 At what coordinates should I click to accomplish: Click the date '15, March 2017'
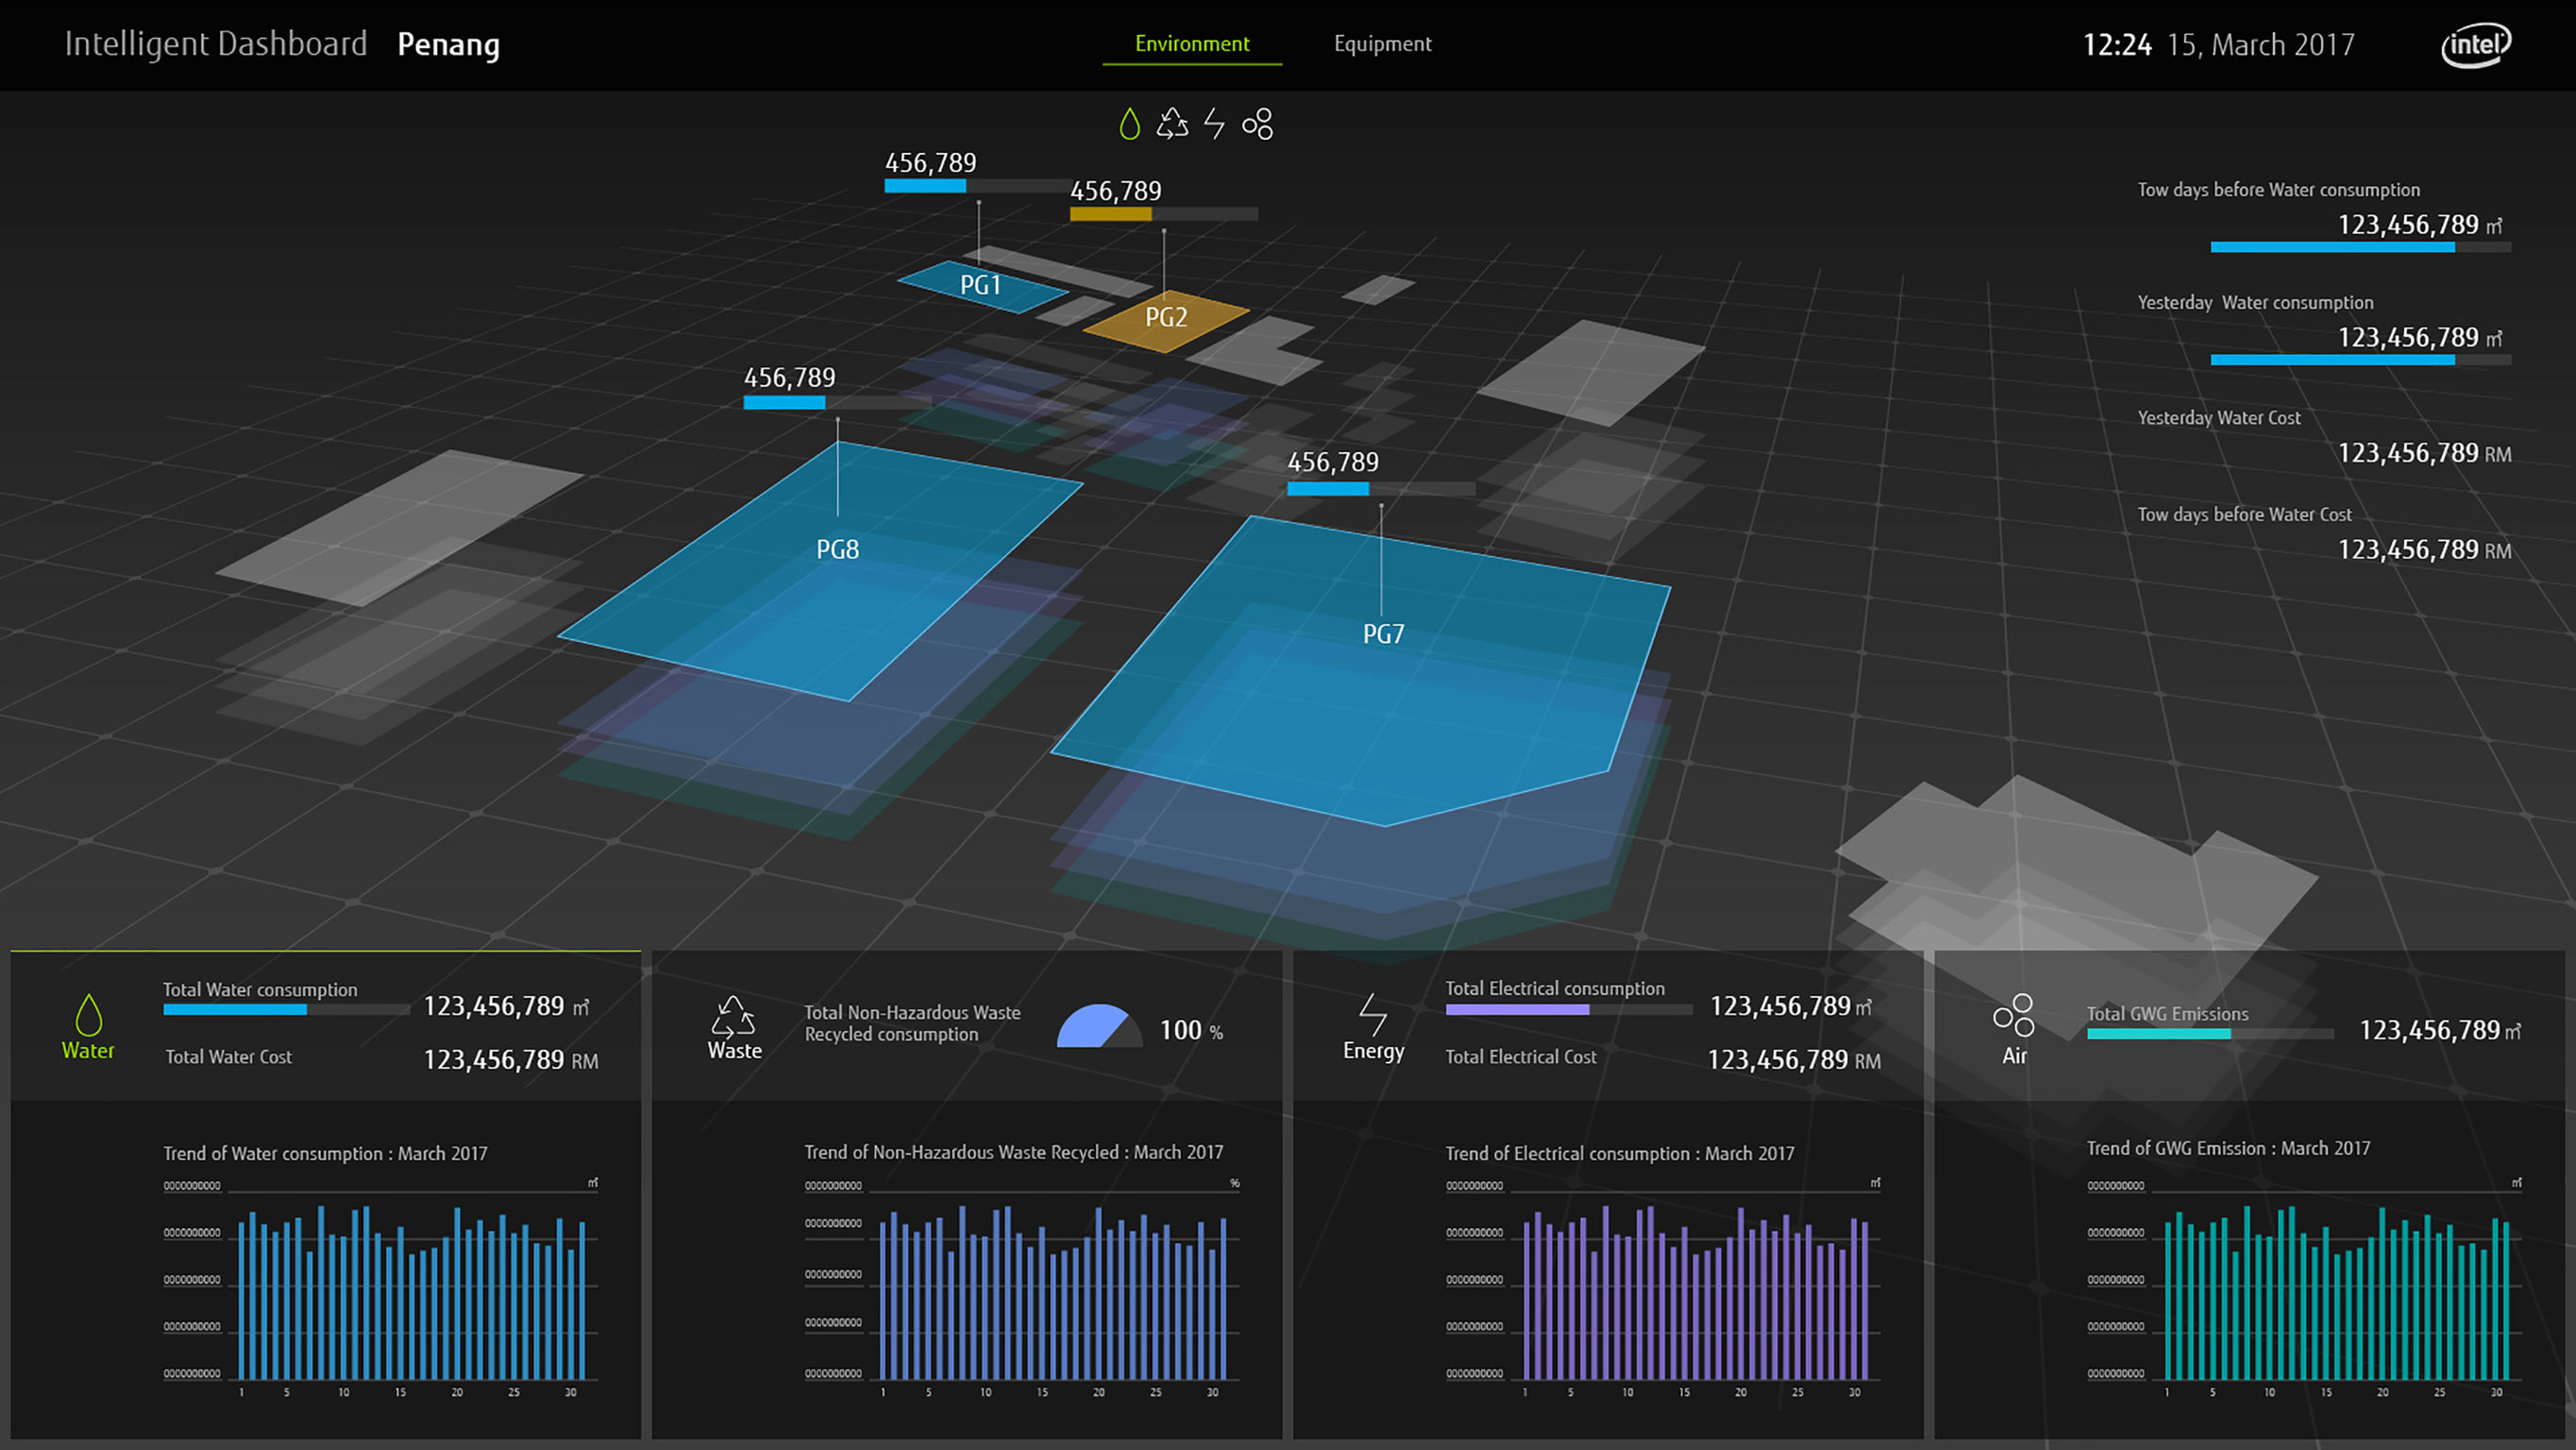(x=2260, y=45)
